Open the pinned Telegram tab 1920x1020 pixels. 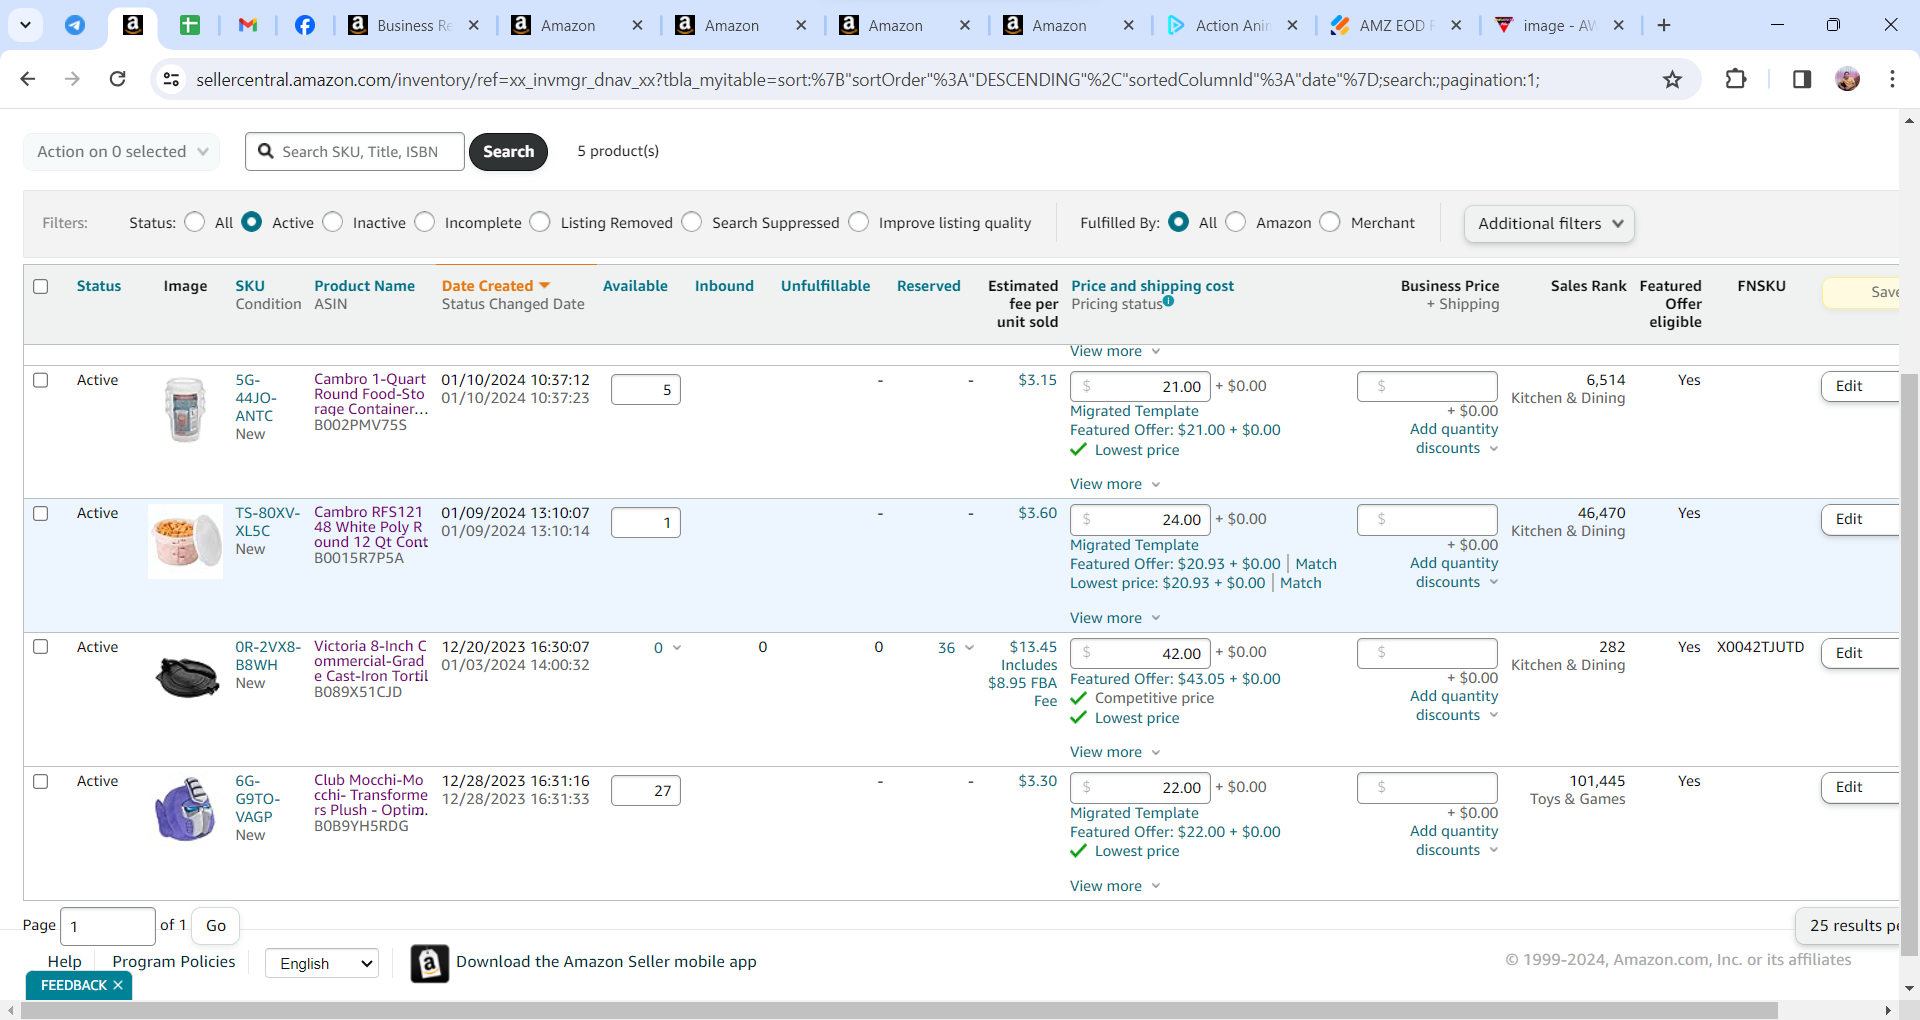tap(75, 25)
